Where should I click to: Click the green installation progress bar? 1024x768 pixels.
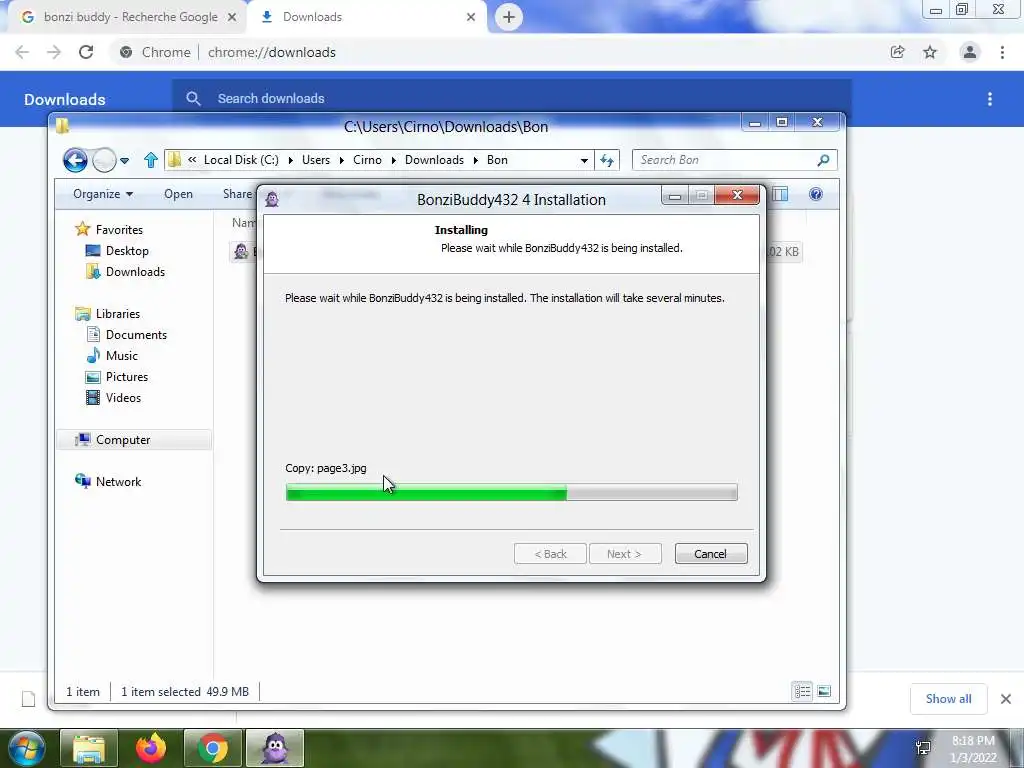click(511, 492)
